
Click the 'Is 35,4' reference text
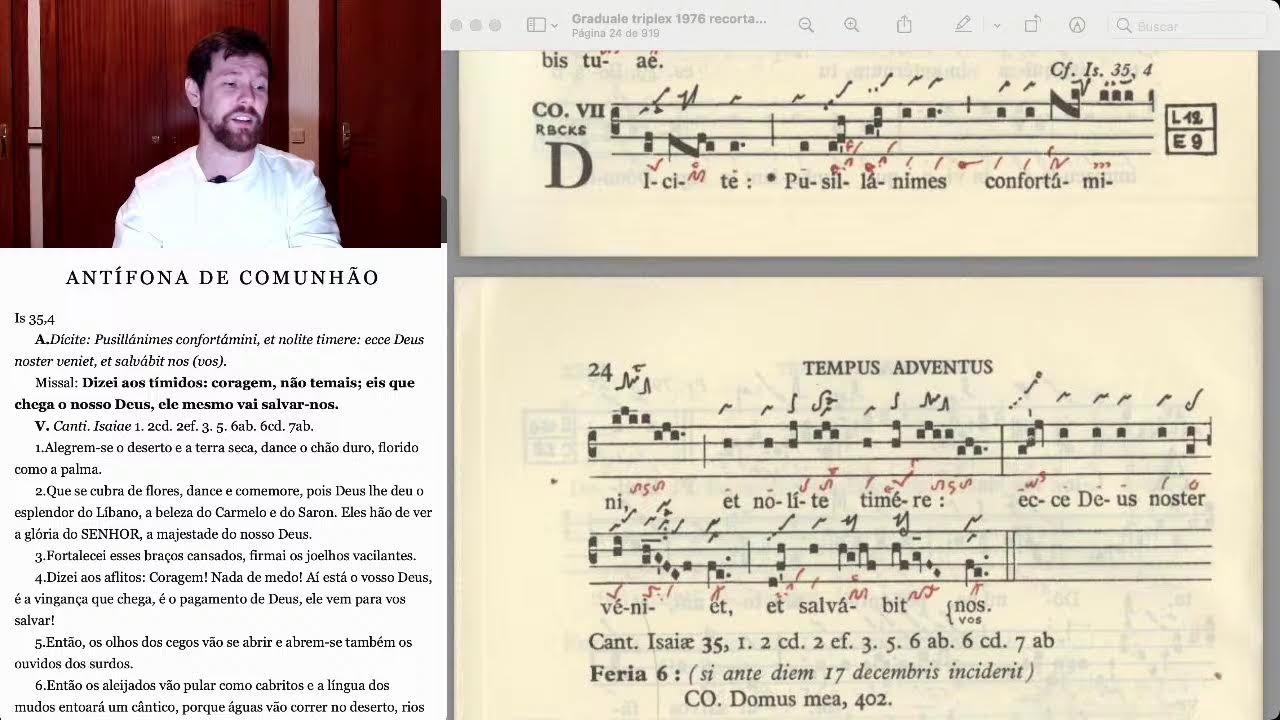pos(34,319)
